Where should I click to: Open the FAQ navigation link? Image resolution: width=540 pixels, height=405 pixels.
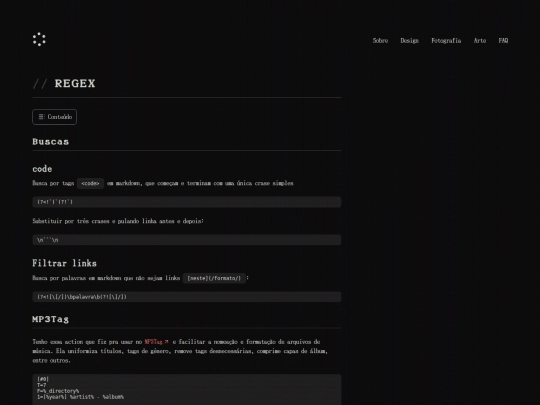click(x=503, y=41)
